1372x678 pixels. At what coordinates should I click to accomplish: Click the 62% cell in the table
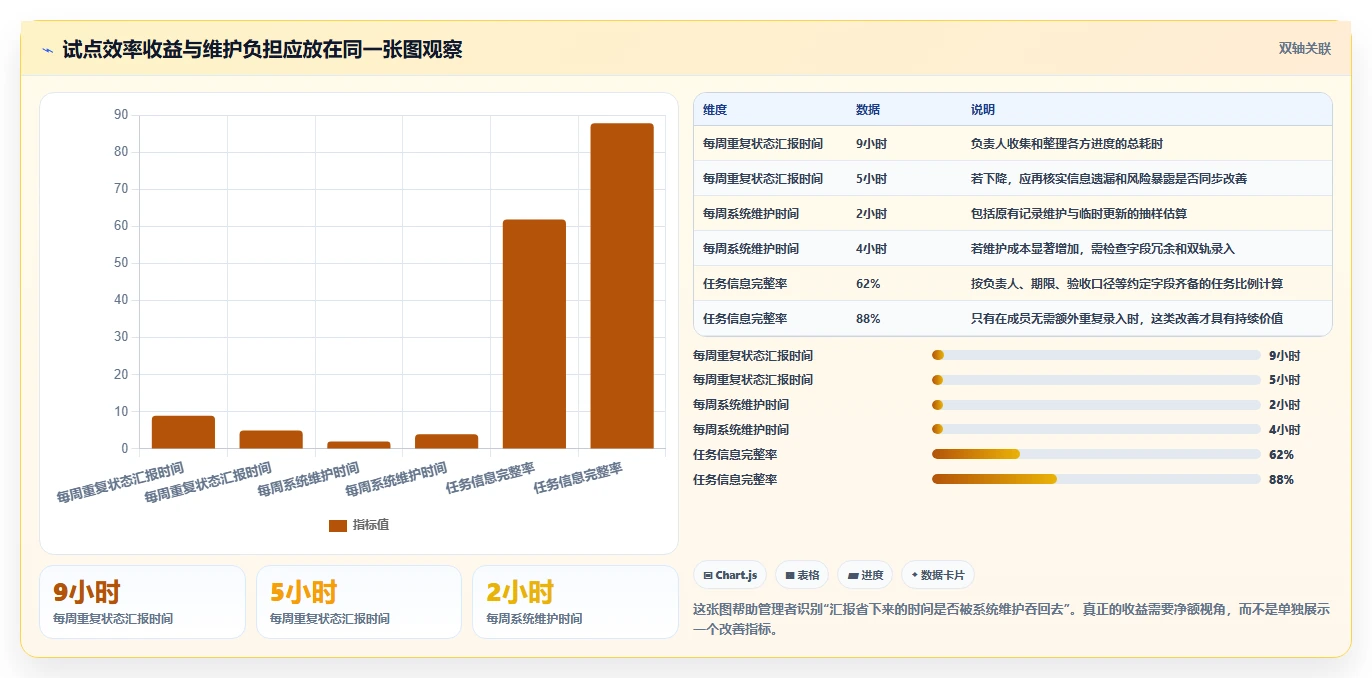coord(868,284)
